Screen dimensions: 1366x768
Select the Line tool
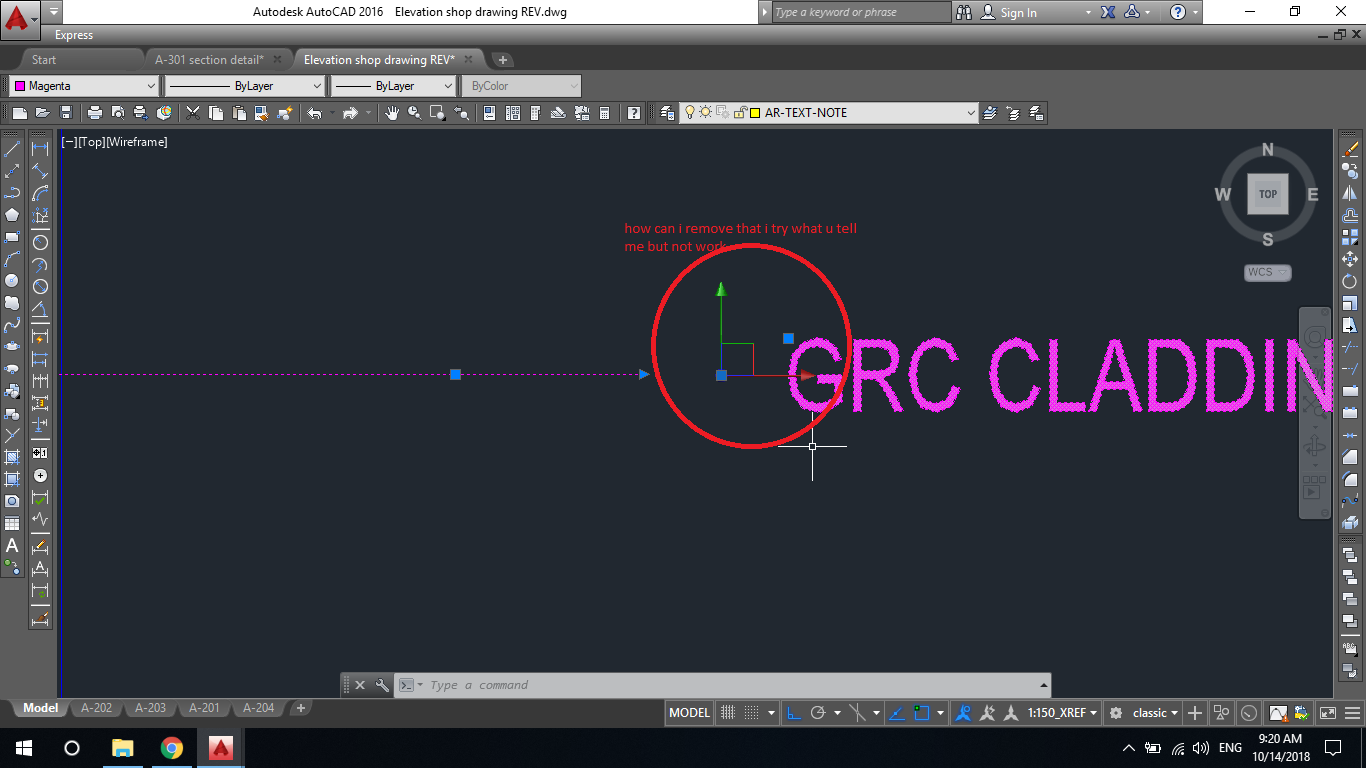pos(13,149)
